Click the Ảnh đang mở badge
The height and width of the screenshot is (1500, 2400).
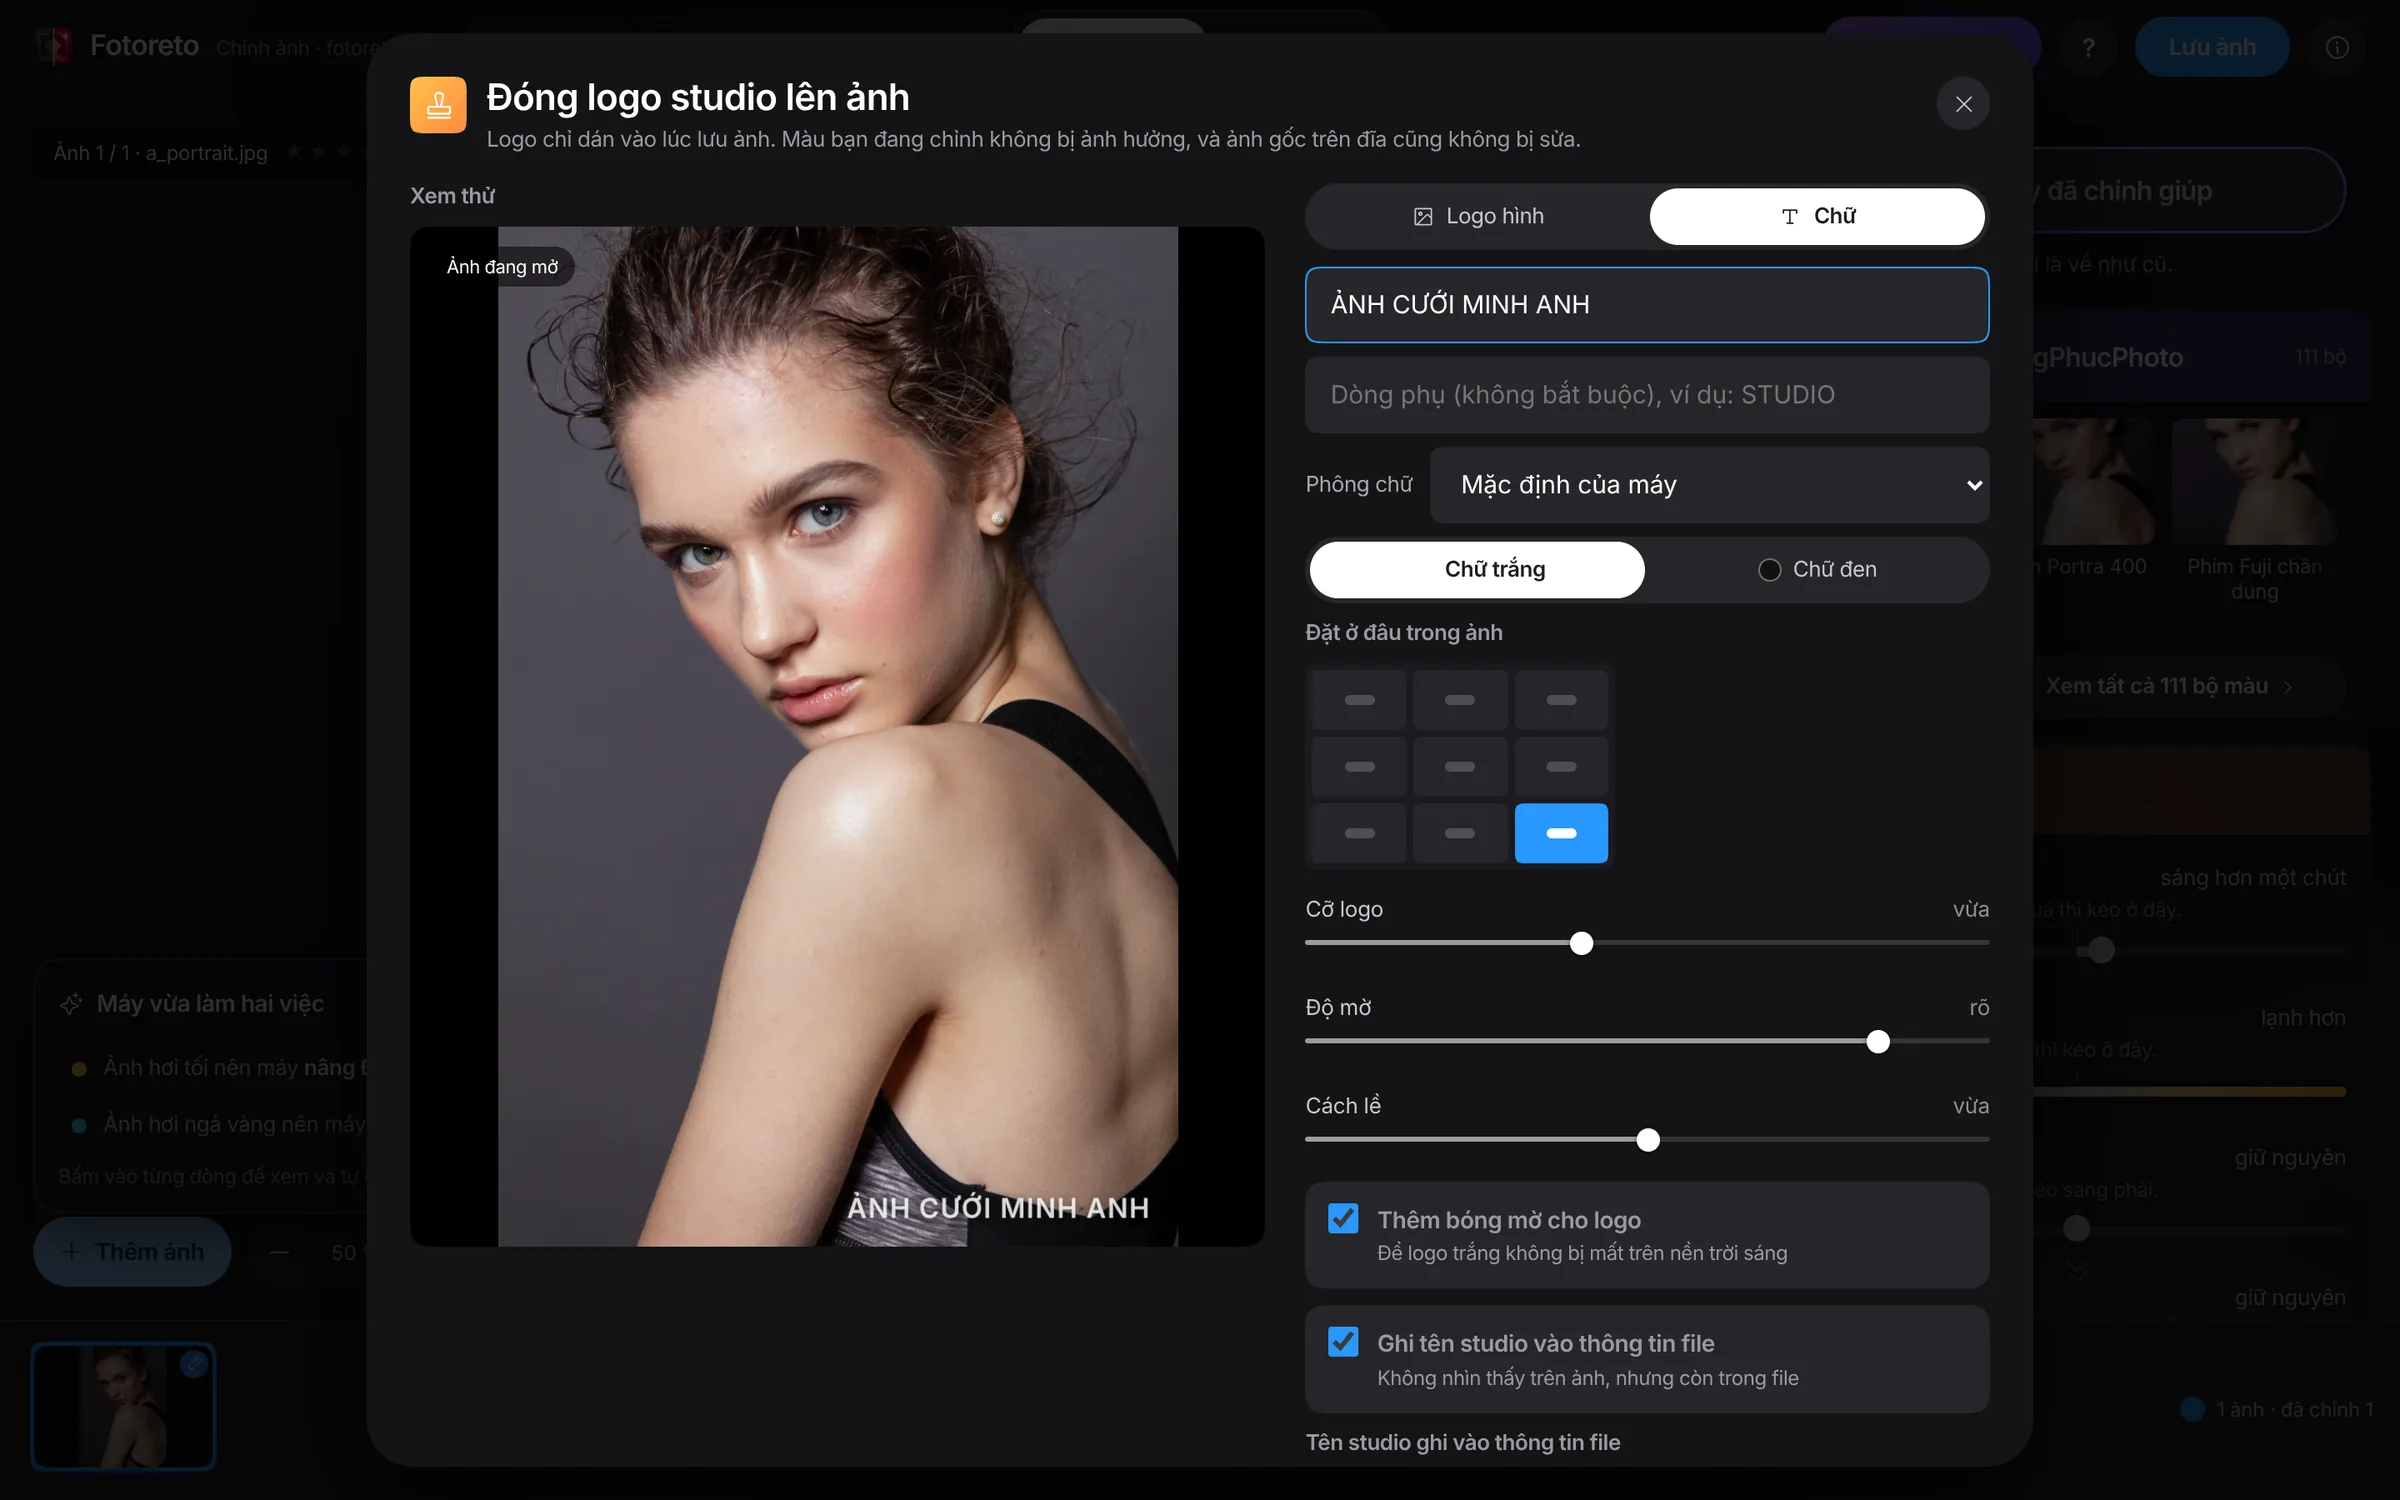[x=502, y=267]
